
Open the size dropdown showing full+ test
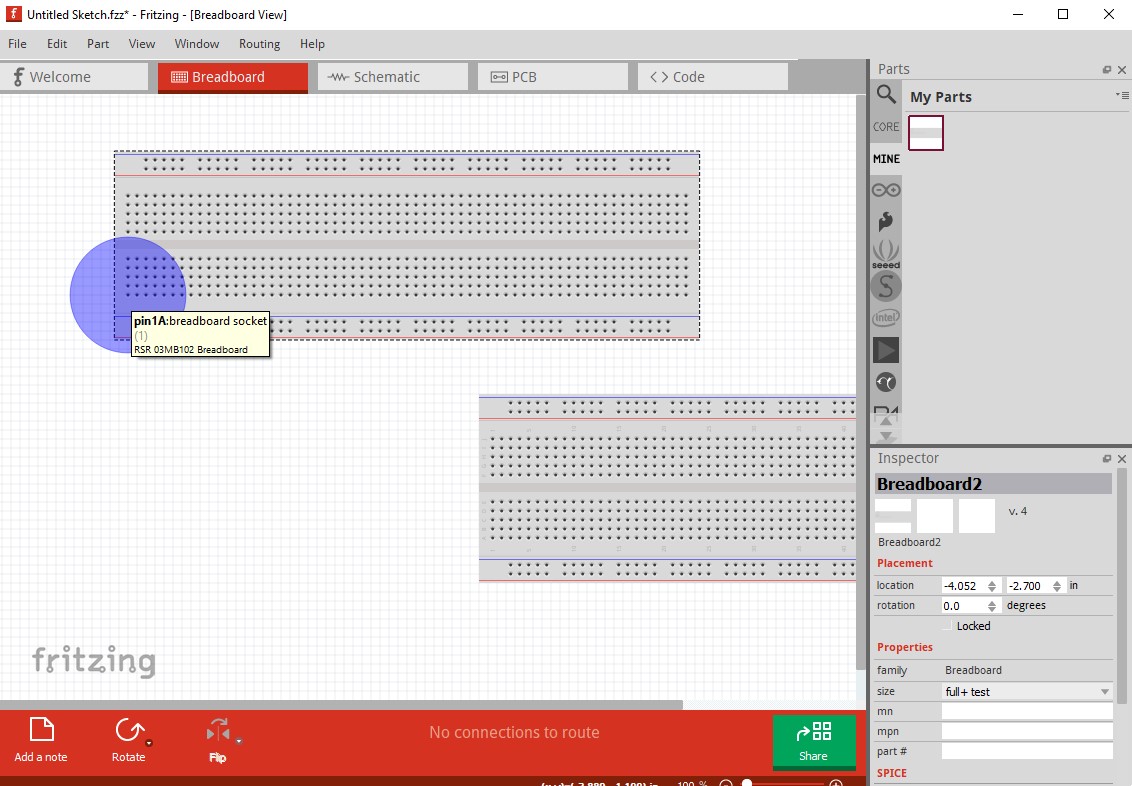tap(1025, 691)
